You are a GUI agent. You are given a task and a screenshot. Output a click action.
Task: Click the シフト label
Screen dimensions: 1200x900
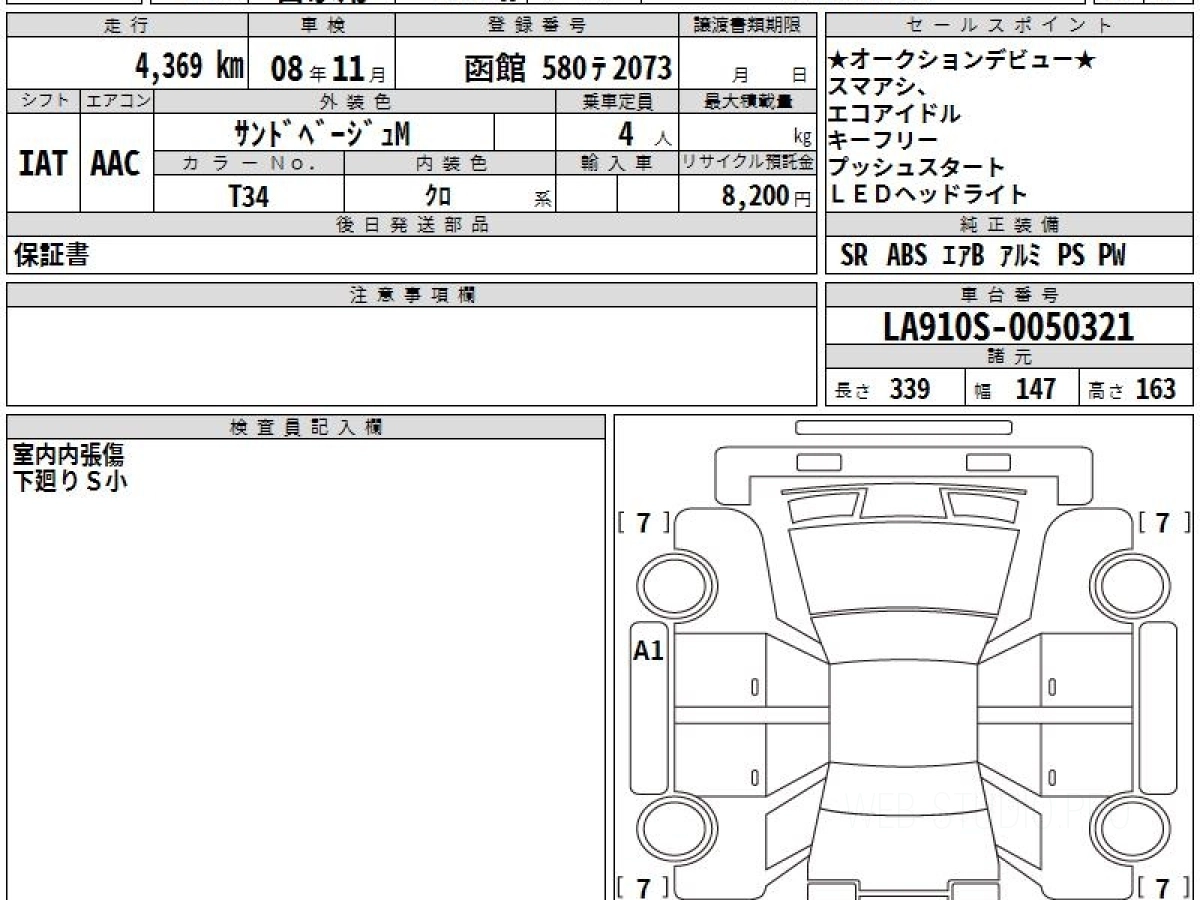pyautogui.click(x=43, y=101)
